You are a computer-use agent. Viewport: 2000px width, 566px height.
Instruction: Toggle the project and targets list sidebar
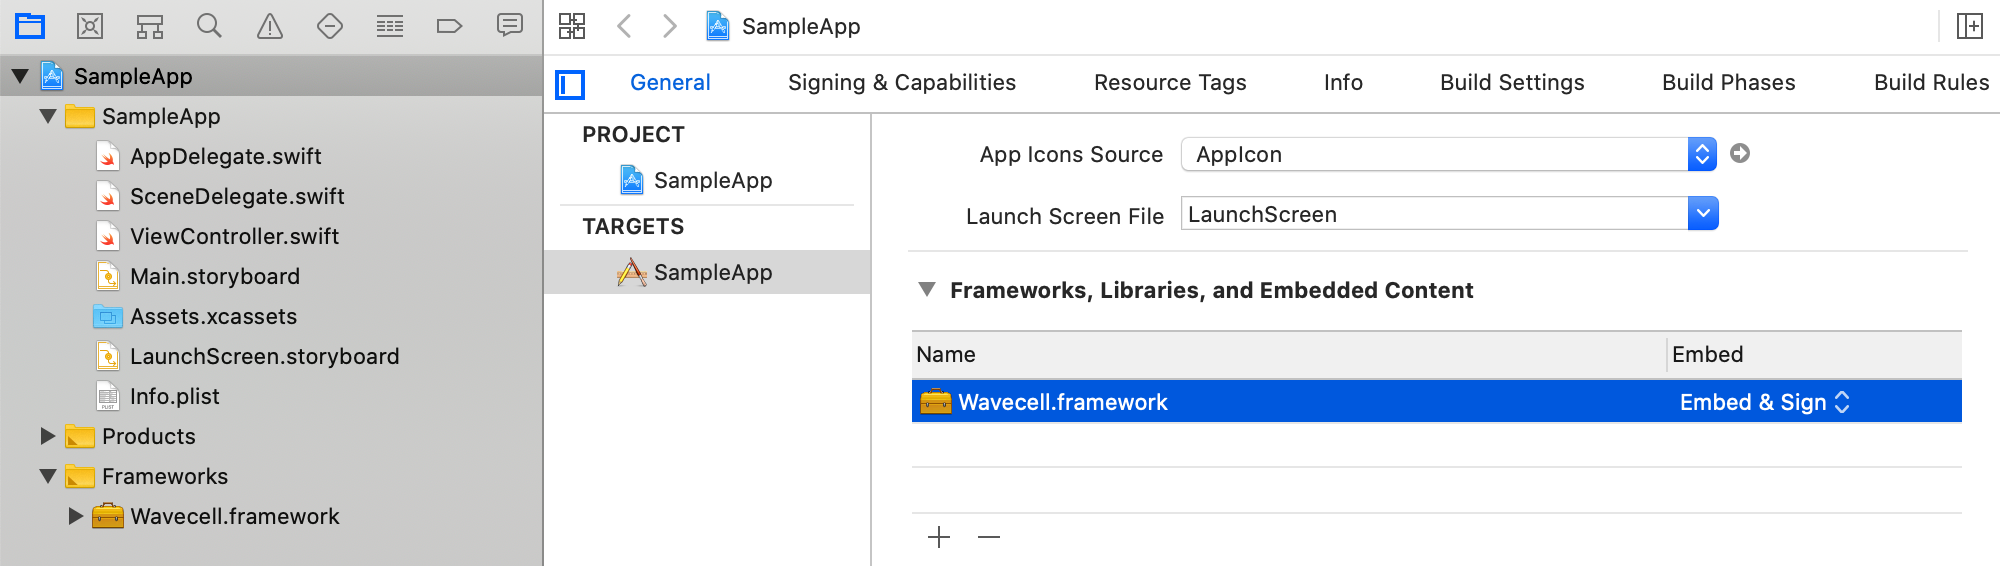[570, 84]
